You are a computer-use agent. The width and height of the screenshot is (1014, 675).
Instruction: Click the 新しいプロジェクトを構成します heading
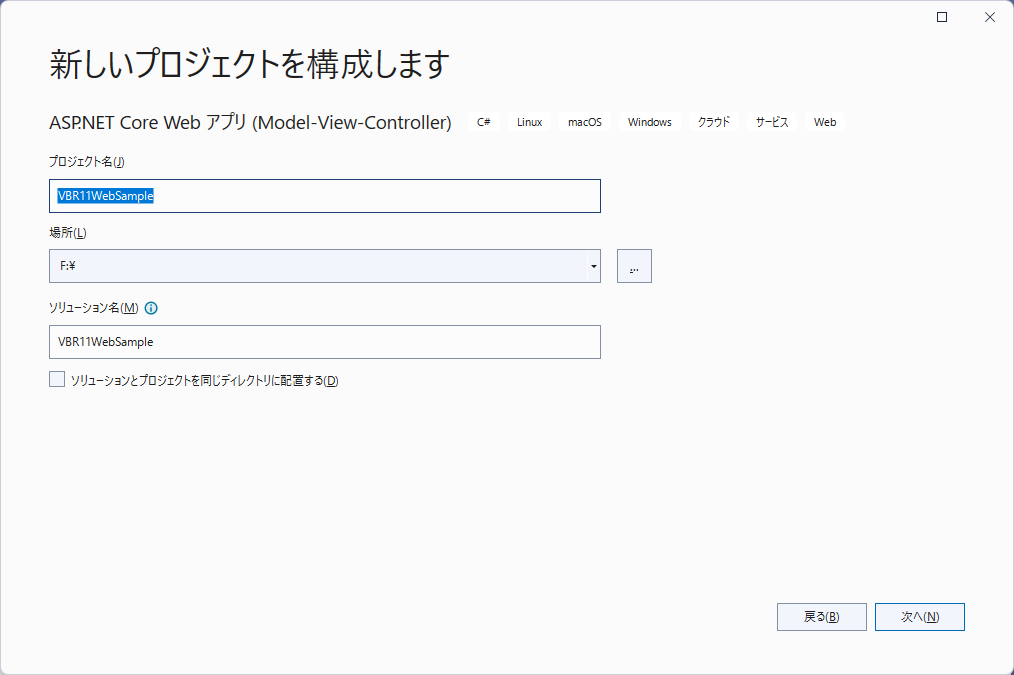(250, 65)
